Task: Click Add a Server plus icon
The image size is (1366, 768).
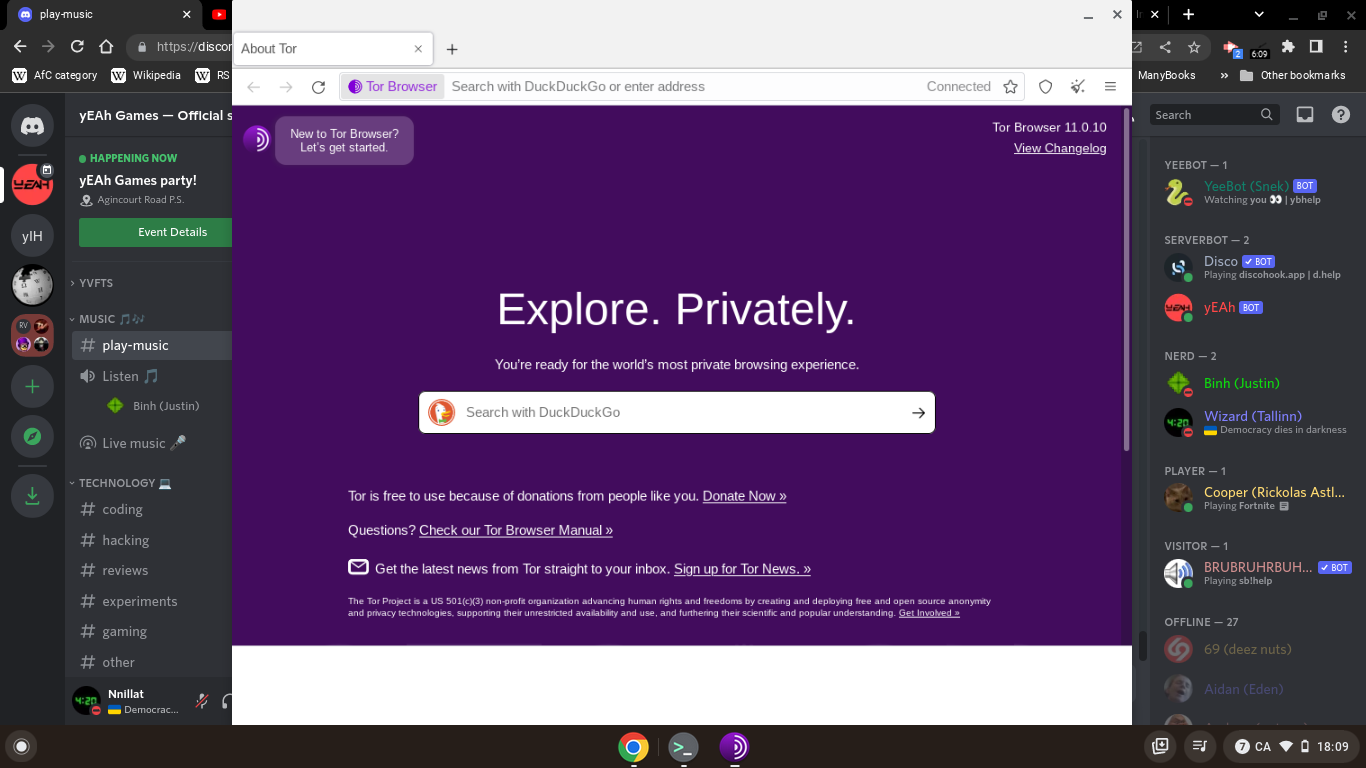Action: tap(32, 387)
